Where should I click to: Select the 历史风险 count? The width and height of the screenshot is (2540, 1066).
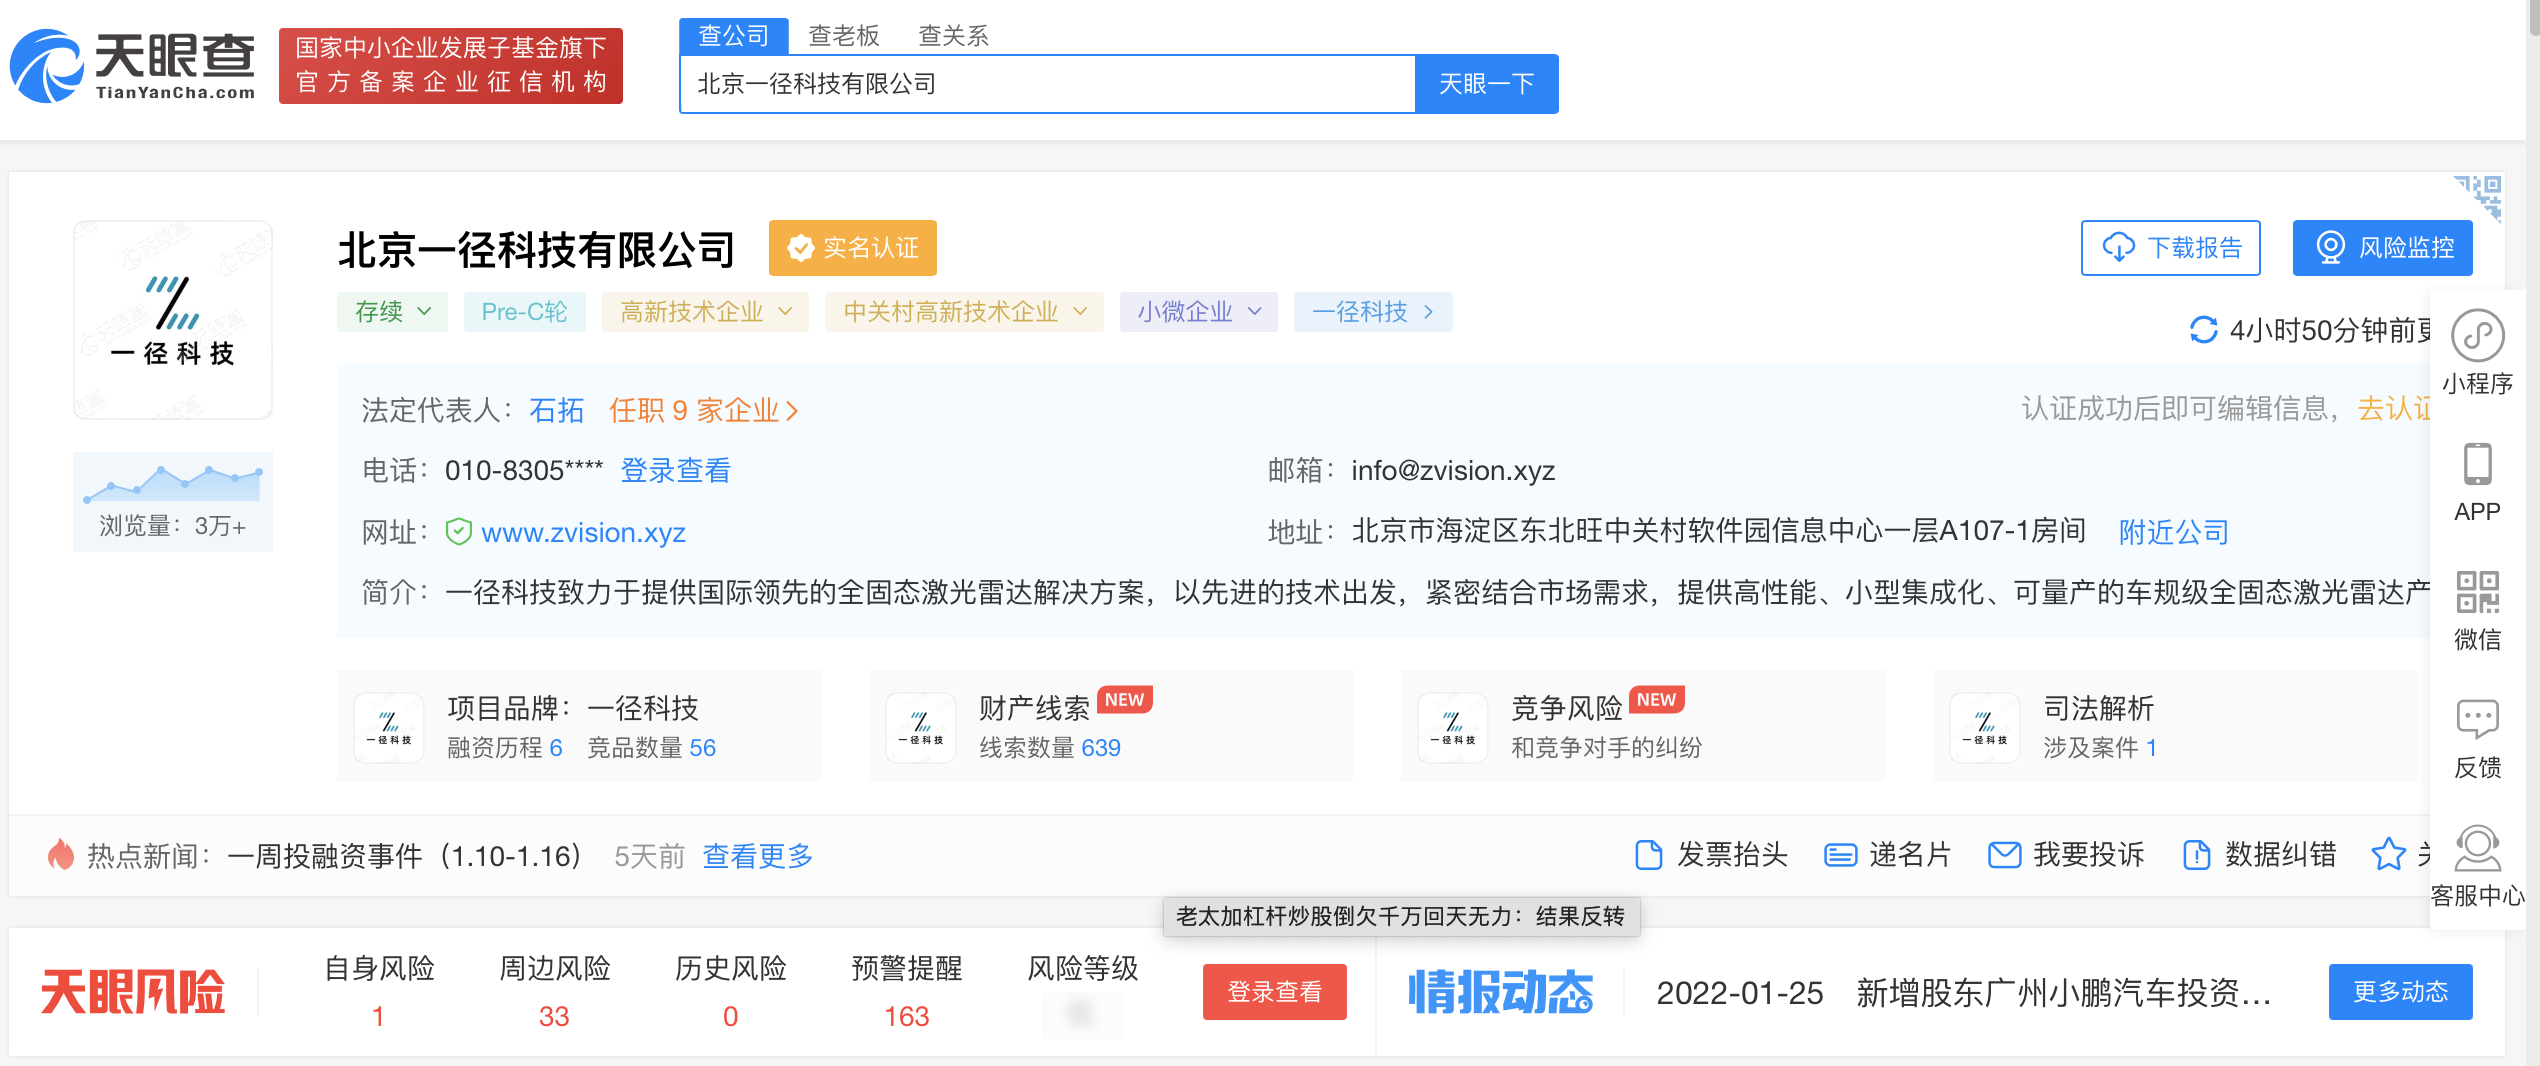pos(731,1016)
